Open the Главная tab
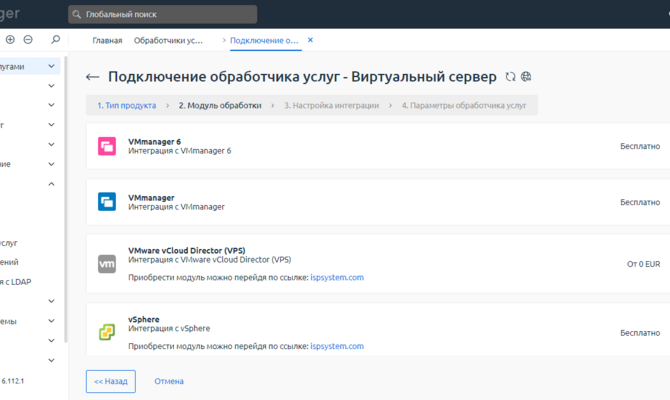670x400 pixels. (x=107, y=41)
